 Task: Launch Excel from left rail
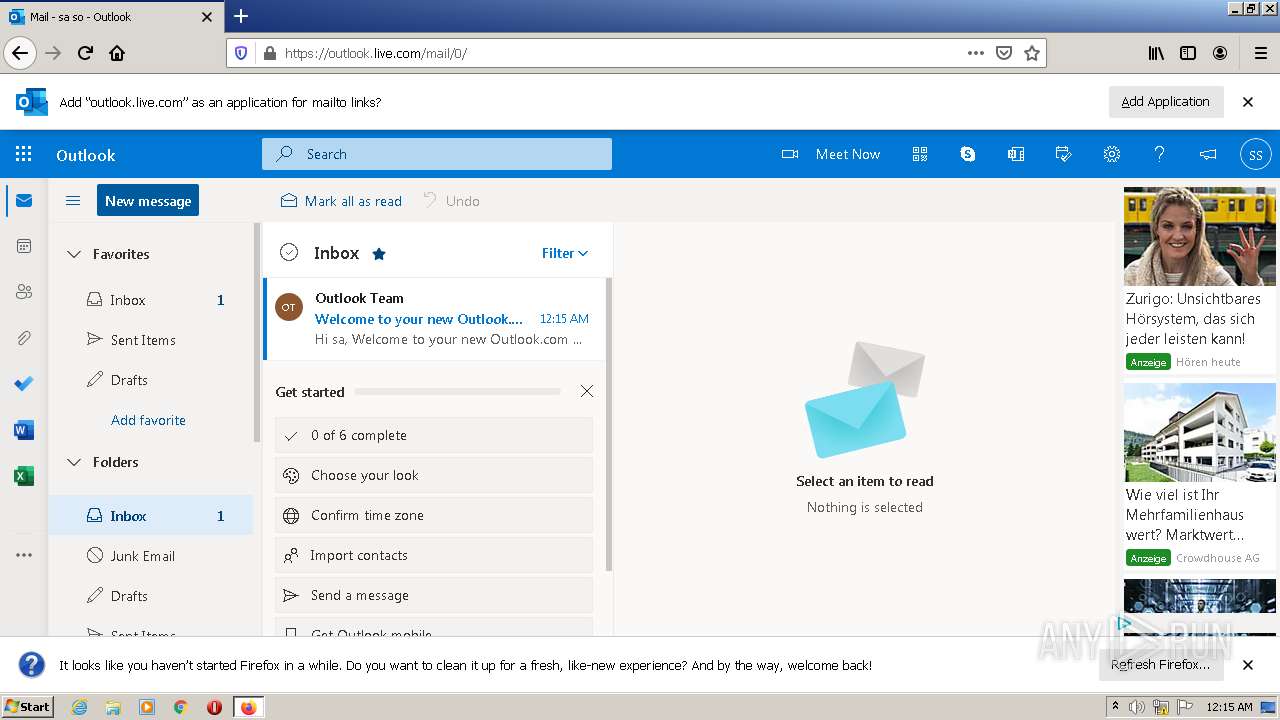click(x=24, y=476)
